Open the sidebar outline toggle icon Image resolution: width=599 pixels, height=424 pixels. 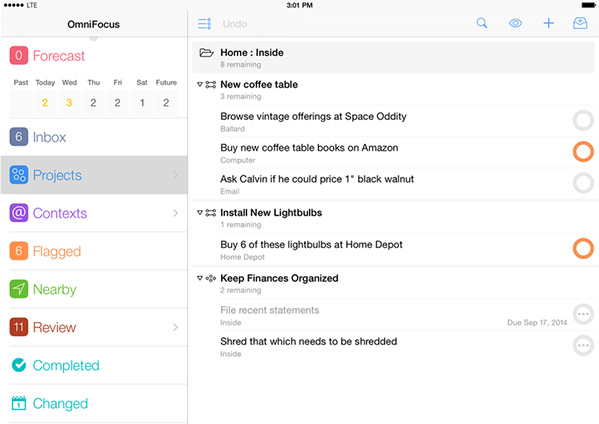pos(204,24)
